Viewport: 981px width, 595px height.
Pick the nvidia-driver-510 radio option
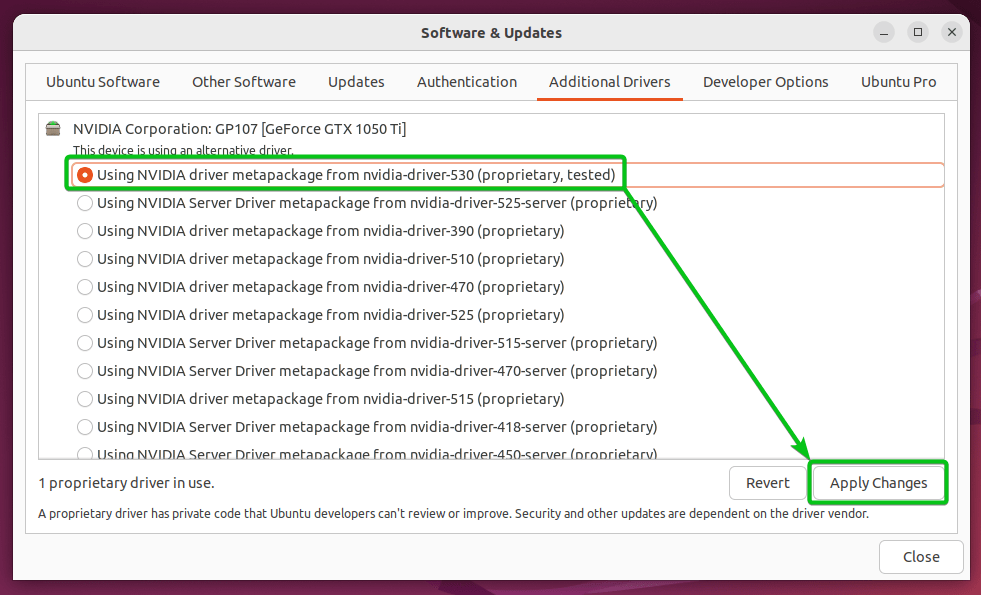tap(84, 259)
